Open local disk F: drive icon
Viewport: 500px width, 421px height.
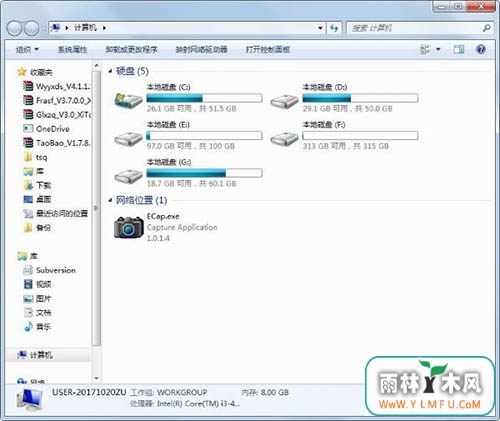pos(284,138)
